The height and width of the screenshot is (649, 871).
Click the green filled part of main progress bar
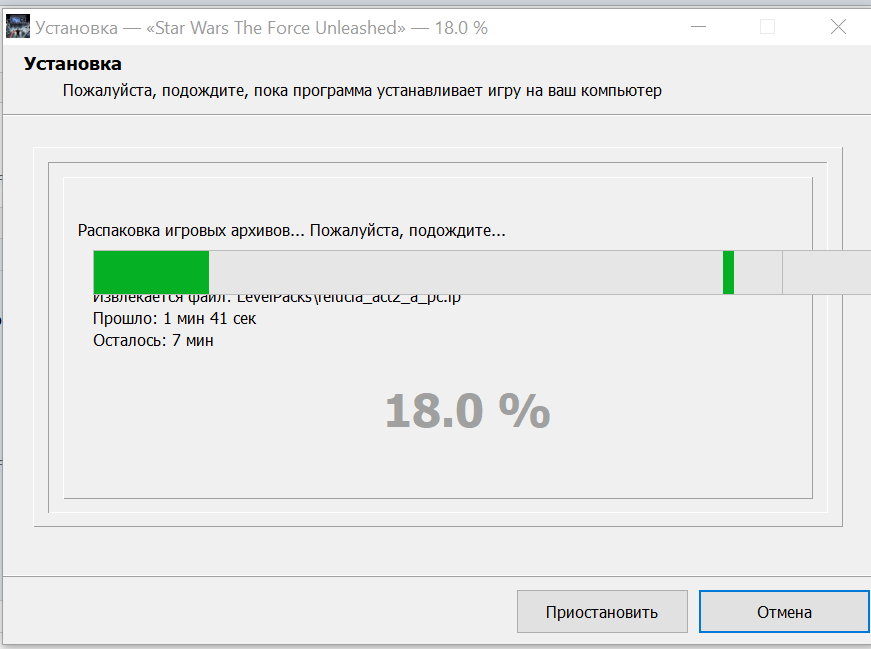(151, 272)
